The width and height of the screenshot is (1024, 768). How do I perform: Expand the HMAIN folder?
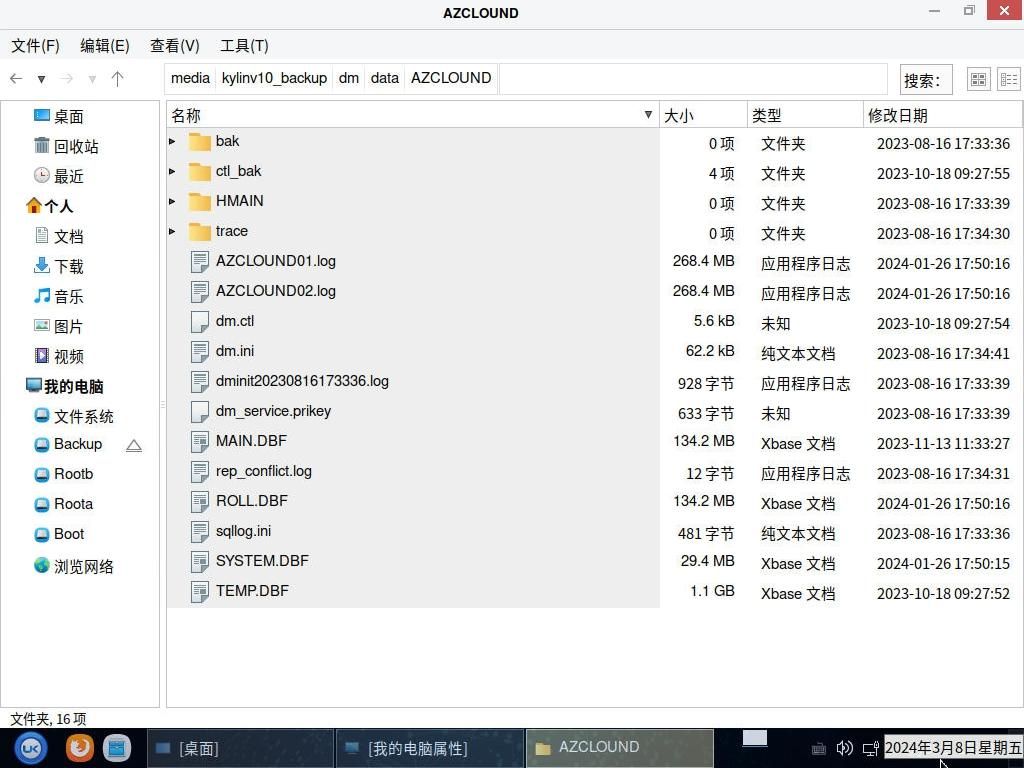172,201
